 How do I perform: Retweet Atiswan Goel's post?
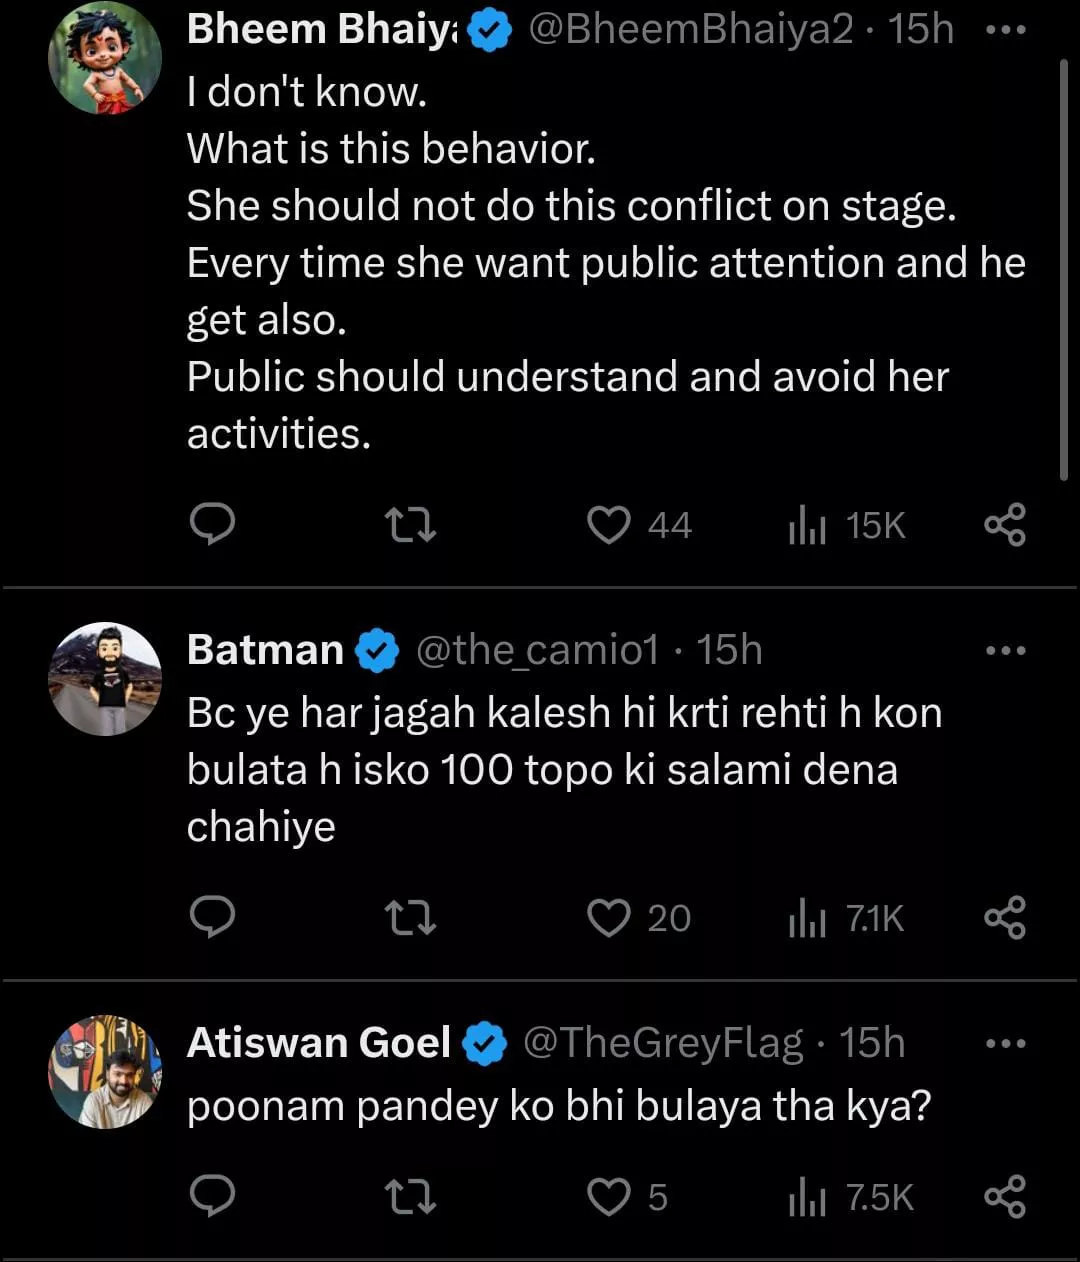click(411, 1196)
